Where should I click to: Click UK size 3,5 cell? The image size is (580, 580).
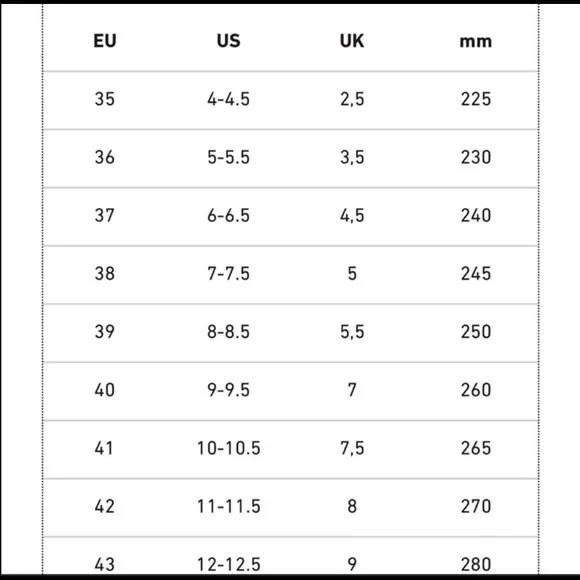tap(352, 157)
